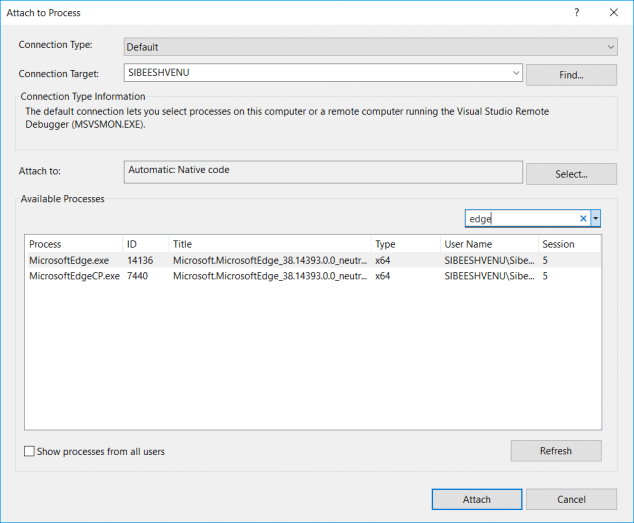Close the Attach to Process dialog

click(611, 13)
